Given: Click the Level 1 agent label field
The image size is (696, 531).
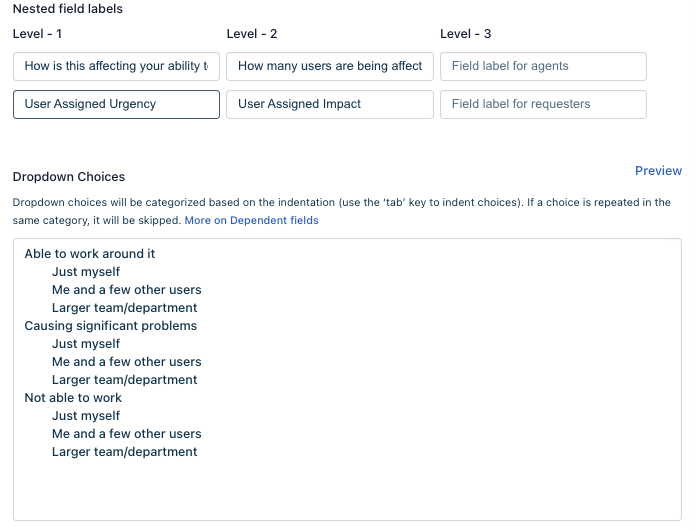Looking at the screenshot, I should click(116, 67).
